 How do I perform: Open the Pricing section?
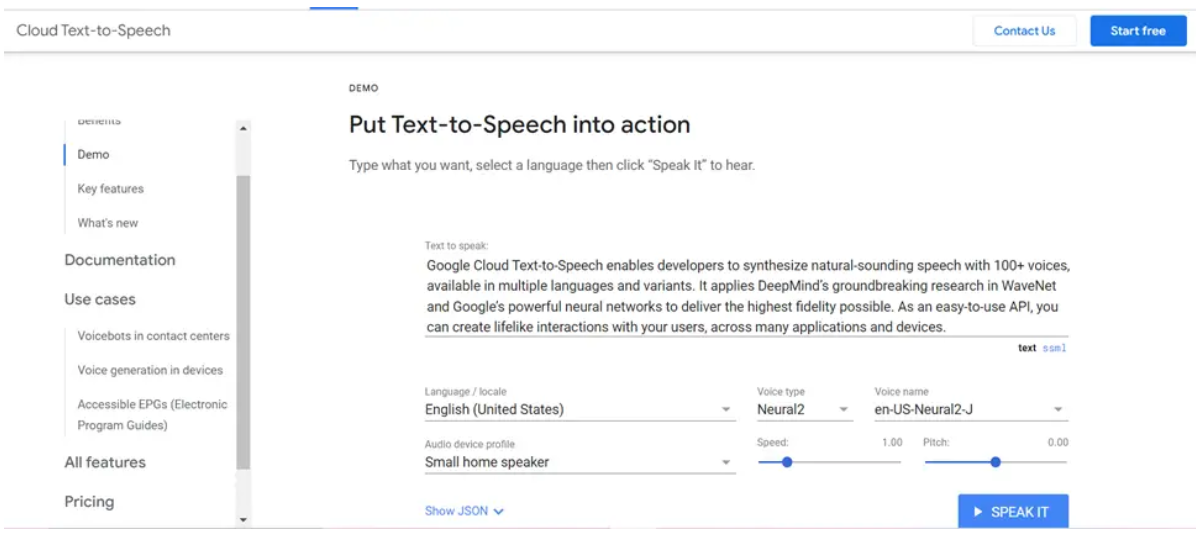(x=89, y=502)
